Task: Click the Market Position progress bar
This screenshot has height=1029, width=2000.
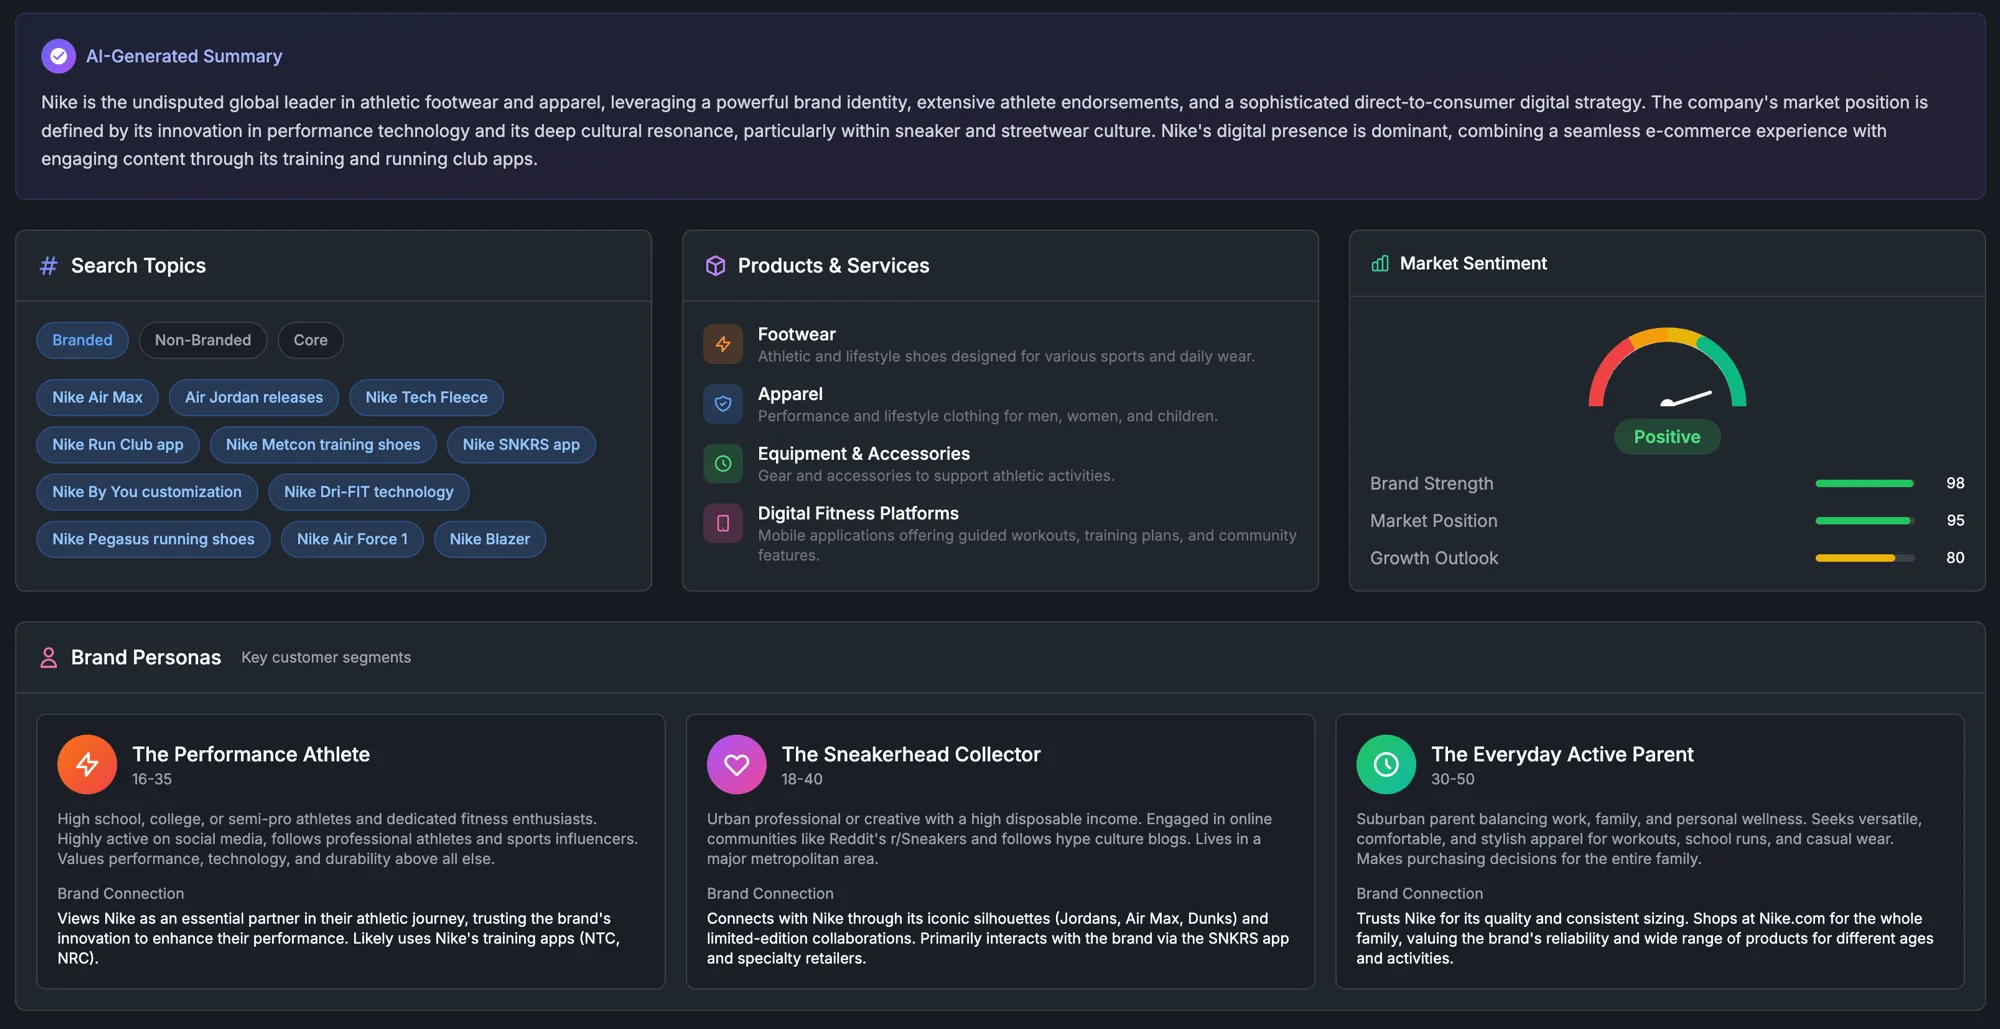Action: tap(1865, 521)
